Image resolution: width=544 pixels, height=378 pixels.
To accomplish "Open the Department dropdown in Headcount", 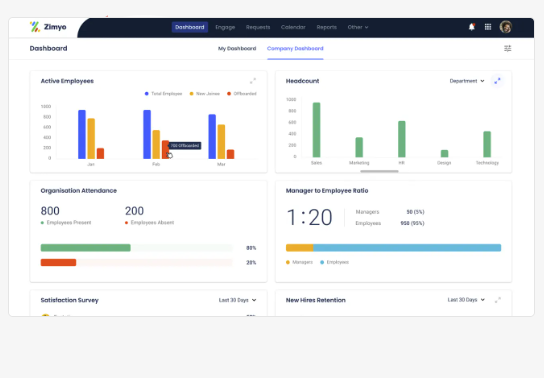I will (467, 81).
